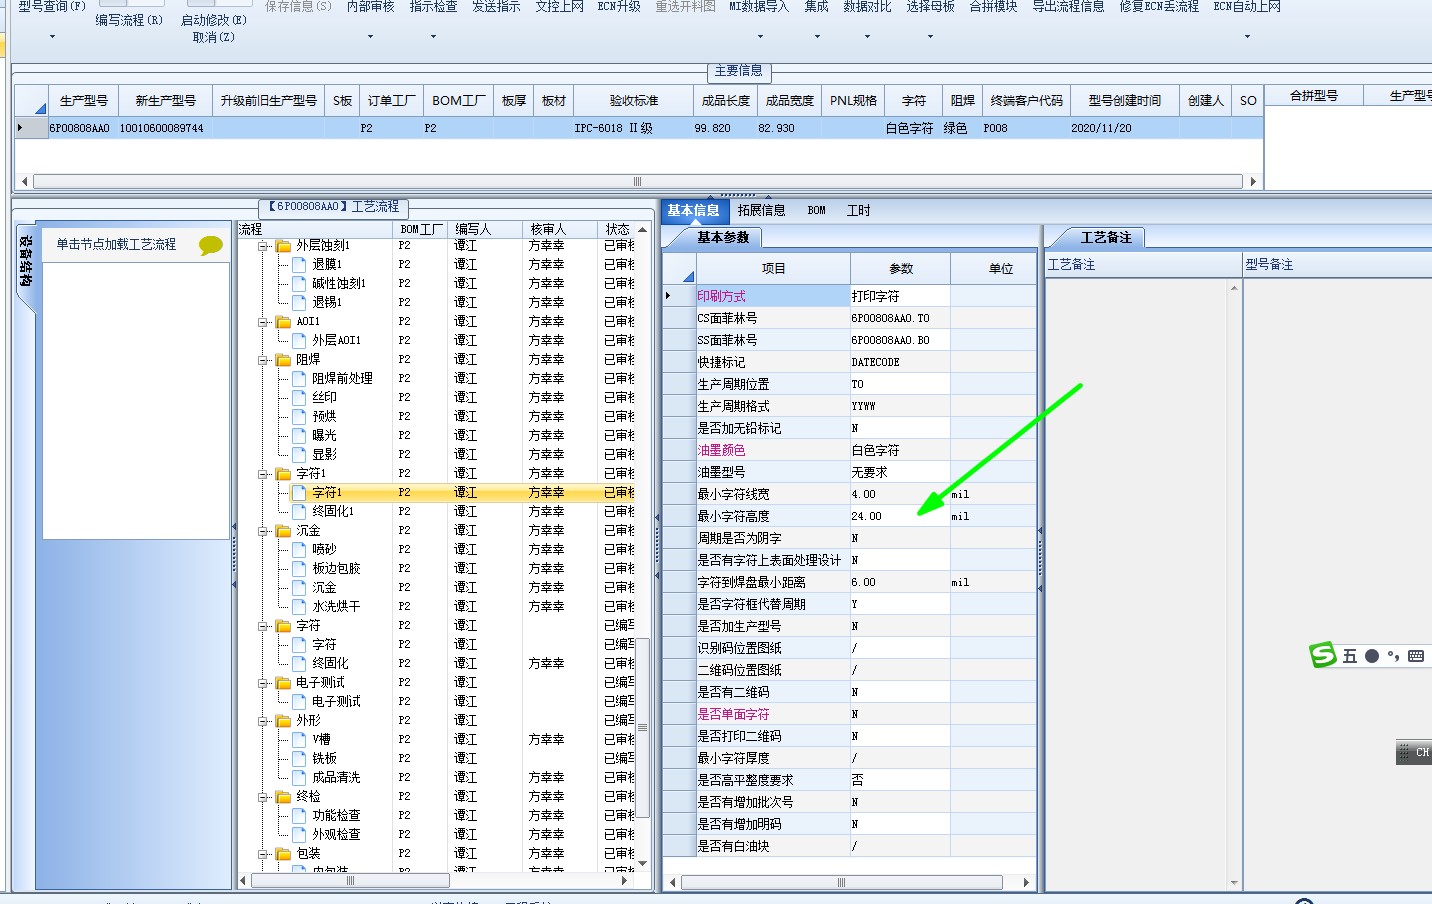Click the document icon beside 碱性蚀刻1
Viewport: 1432px width, 904px height.
pyautogui.click(x=299, y=284)
